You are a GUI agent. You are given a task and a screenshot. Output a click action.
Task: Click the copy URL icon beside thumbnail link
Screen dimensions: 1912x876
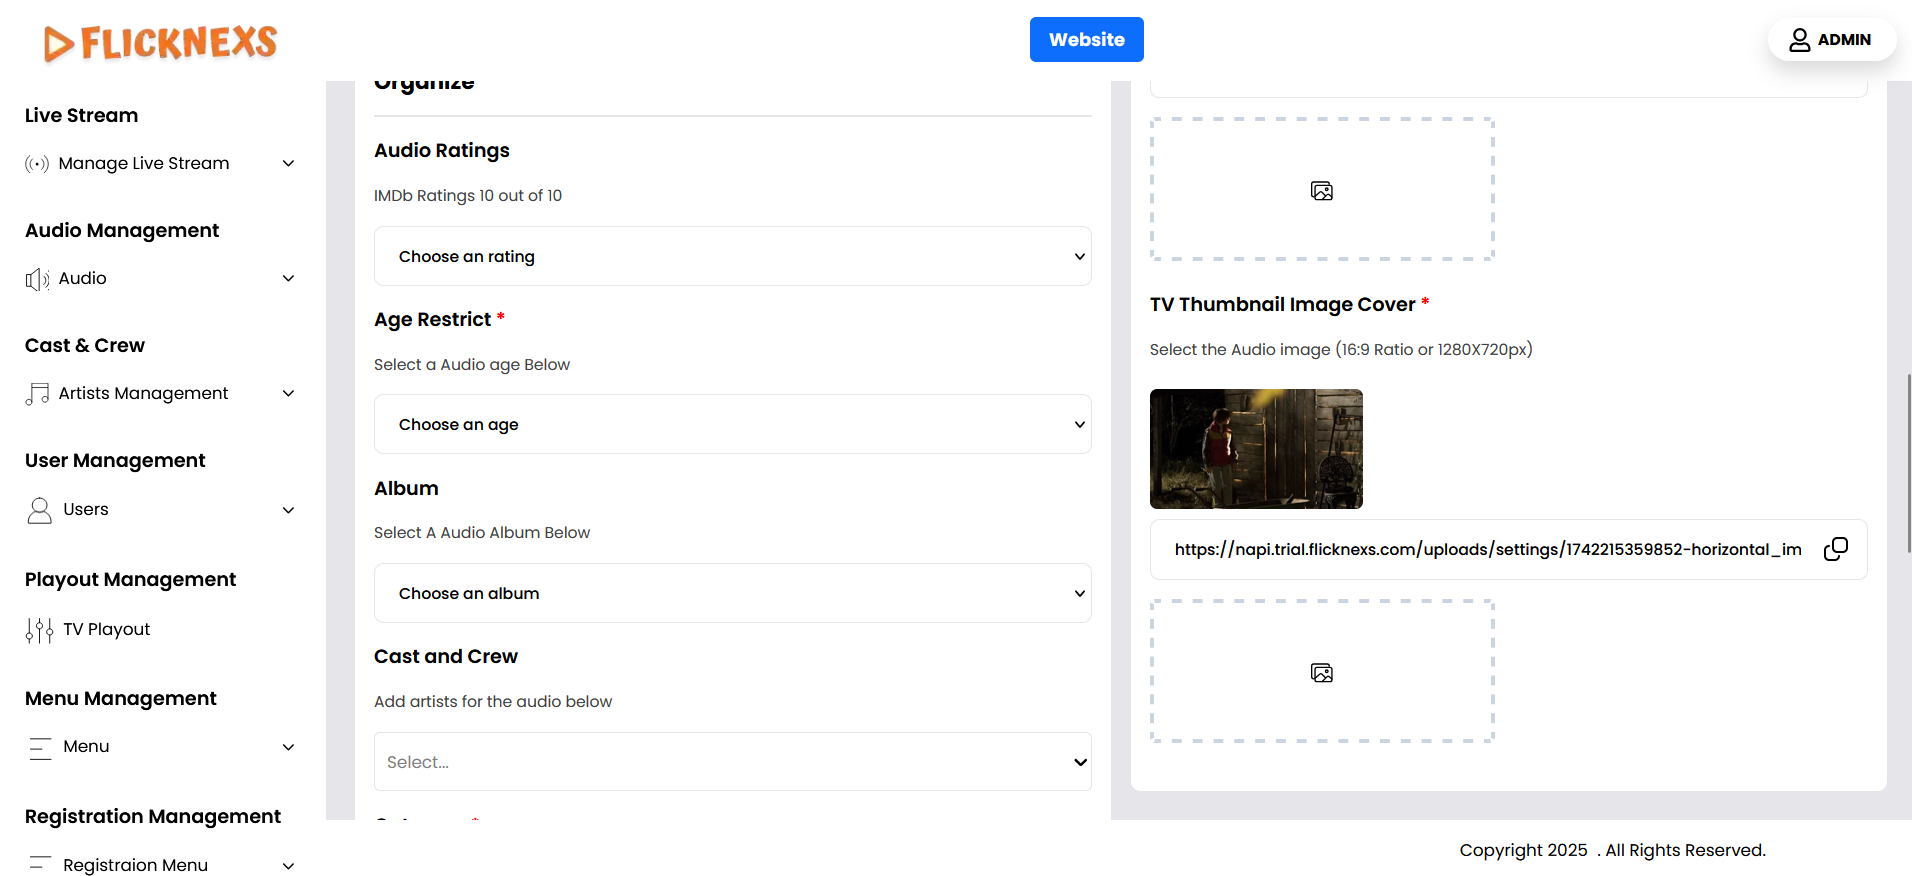pos(1835,549)
